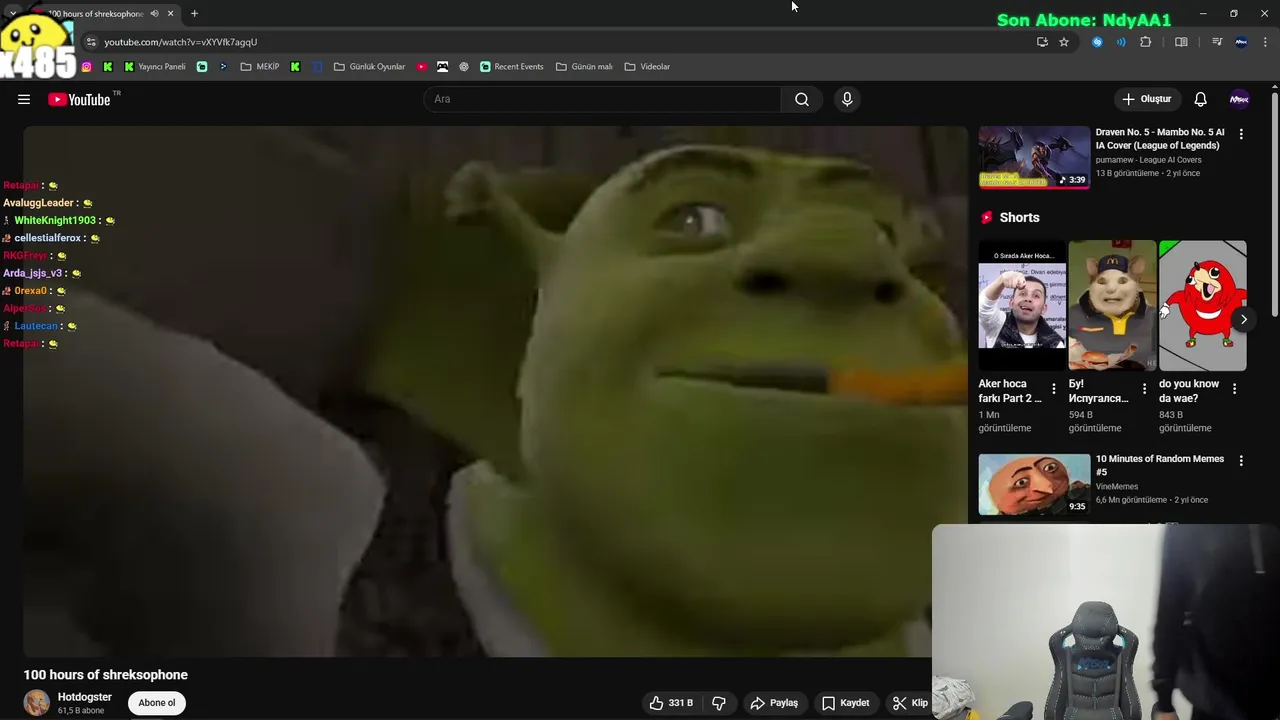The height and width of the screenshot is (720, 1280).
Task: Open the Бу! Испугался short thumbnail
Action: click(x=1112, y=305)
